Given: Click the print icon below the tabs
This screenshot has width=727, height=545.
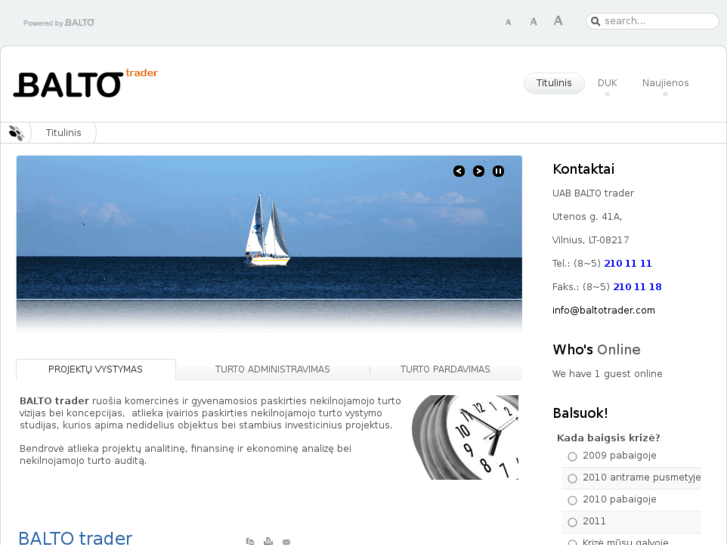Looking at the screenshot, I should (268, 541).
